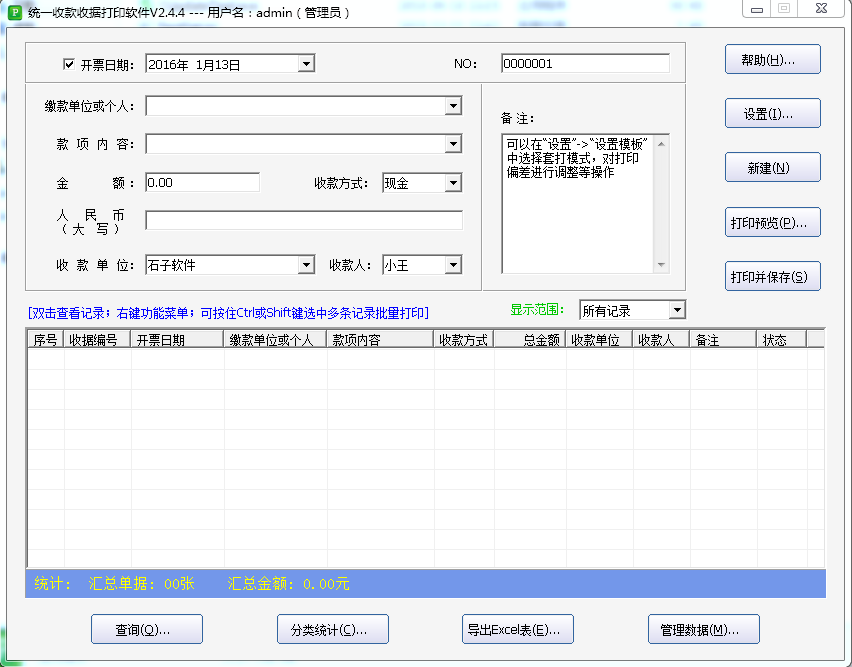The height and width of the screenshot is (667, 852).
Task: Open the 缴款单位或个人 combo box
Action: coord(453,105)
